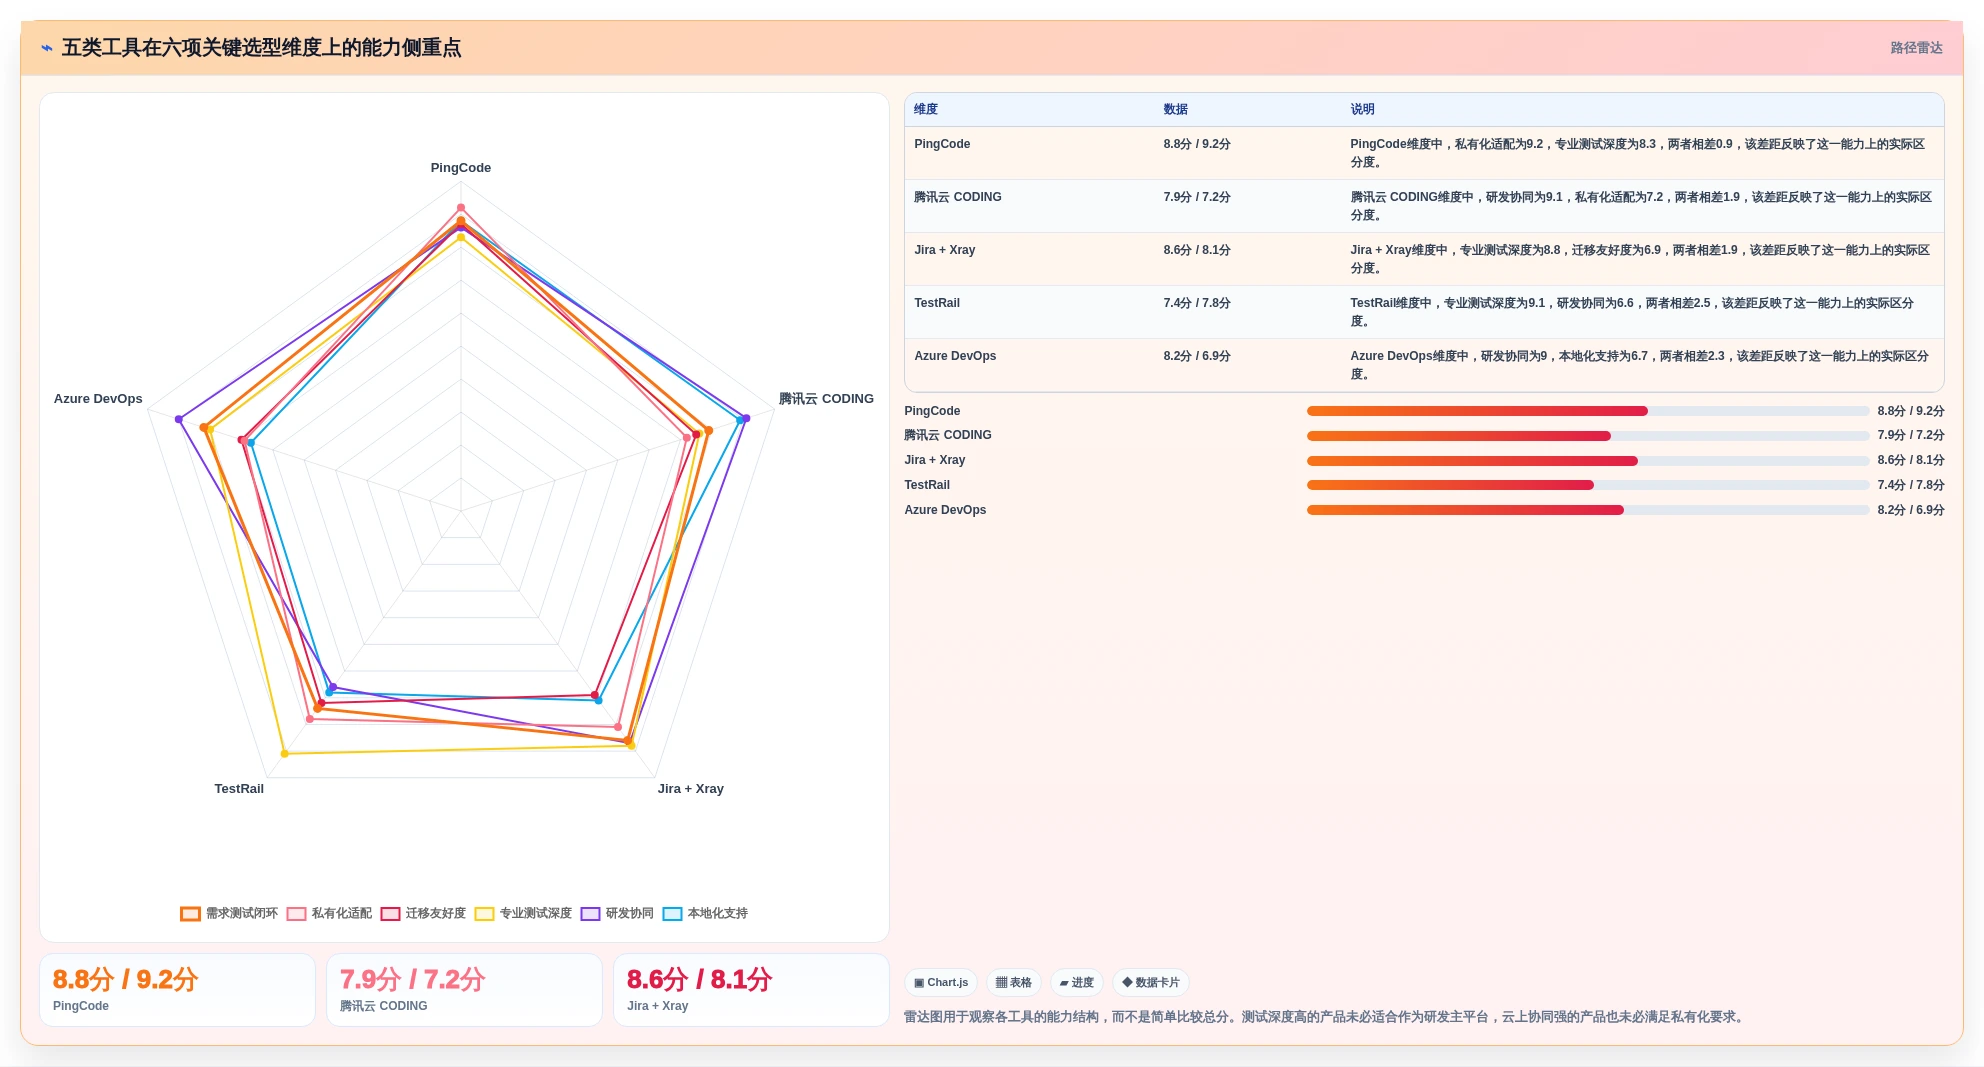Click the Azure DevOps radar axis label
The height and width of the screenshot is (1067, 1984).
coord(98,399)
